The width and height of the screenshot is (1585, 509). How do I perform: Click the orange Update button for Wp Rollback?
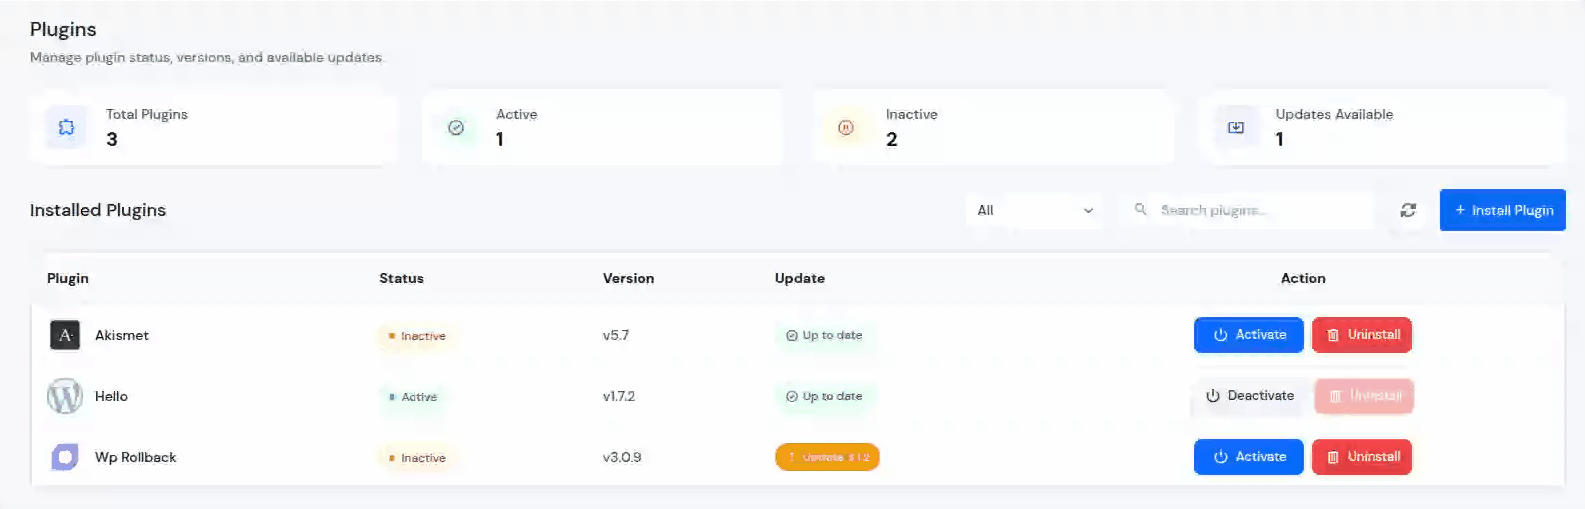[827, 457]
